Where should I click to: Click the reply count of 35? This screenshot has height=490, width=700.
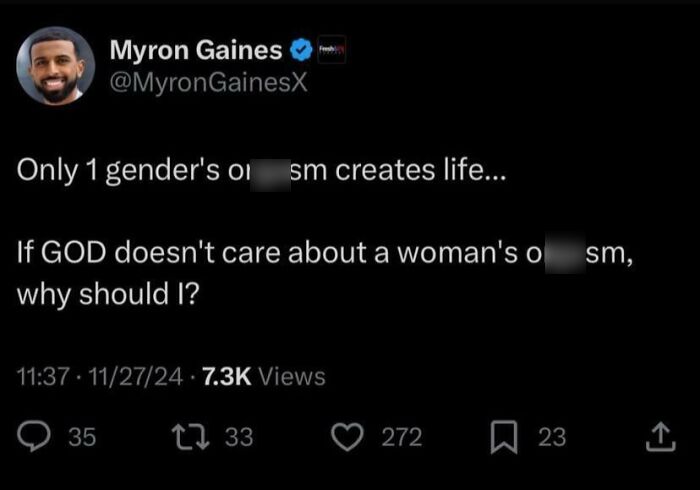tap(81, 437)
